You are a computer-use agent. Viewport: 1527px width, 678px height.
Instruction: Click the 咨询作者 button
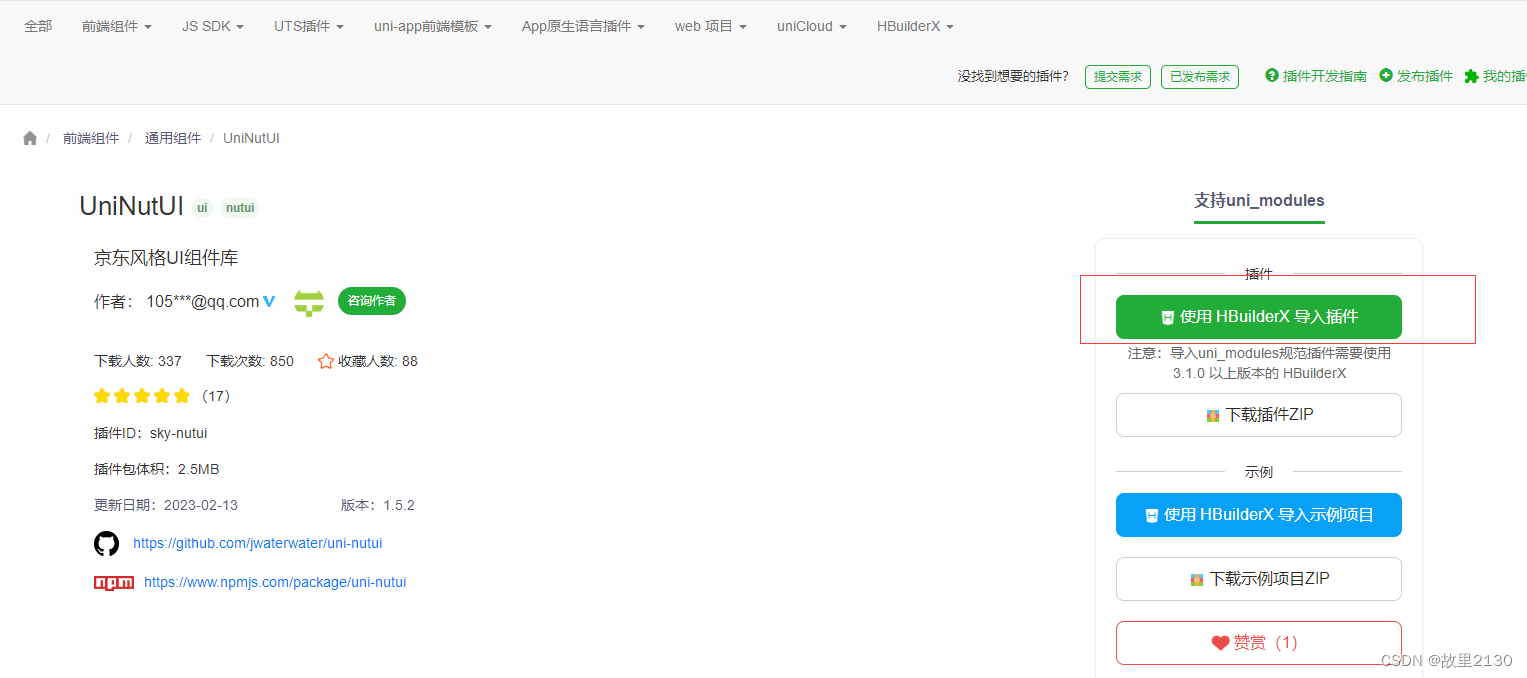click(x=372, y=301)
